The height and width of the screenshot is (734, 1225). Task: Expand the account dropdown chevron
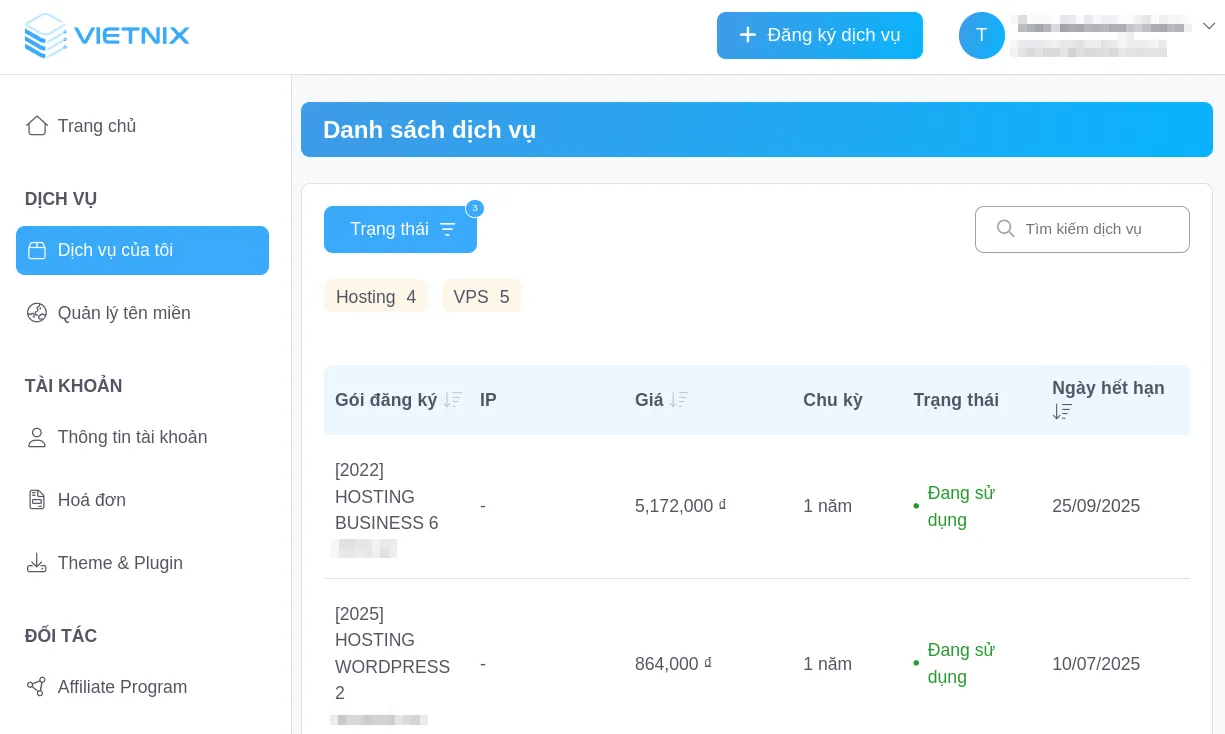pyautogui.click(x=1208, y=26)
